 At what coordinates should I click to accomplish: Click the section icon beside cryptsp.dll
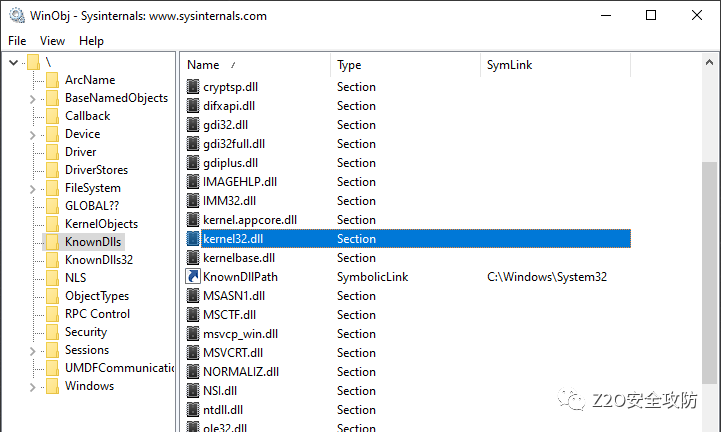194,87
